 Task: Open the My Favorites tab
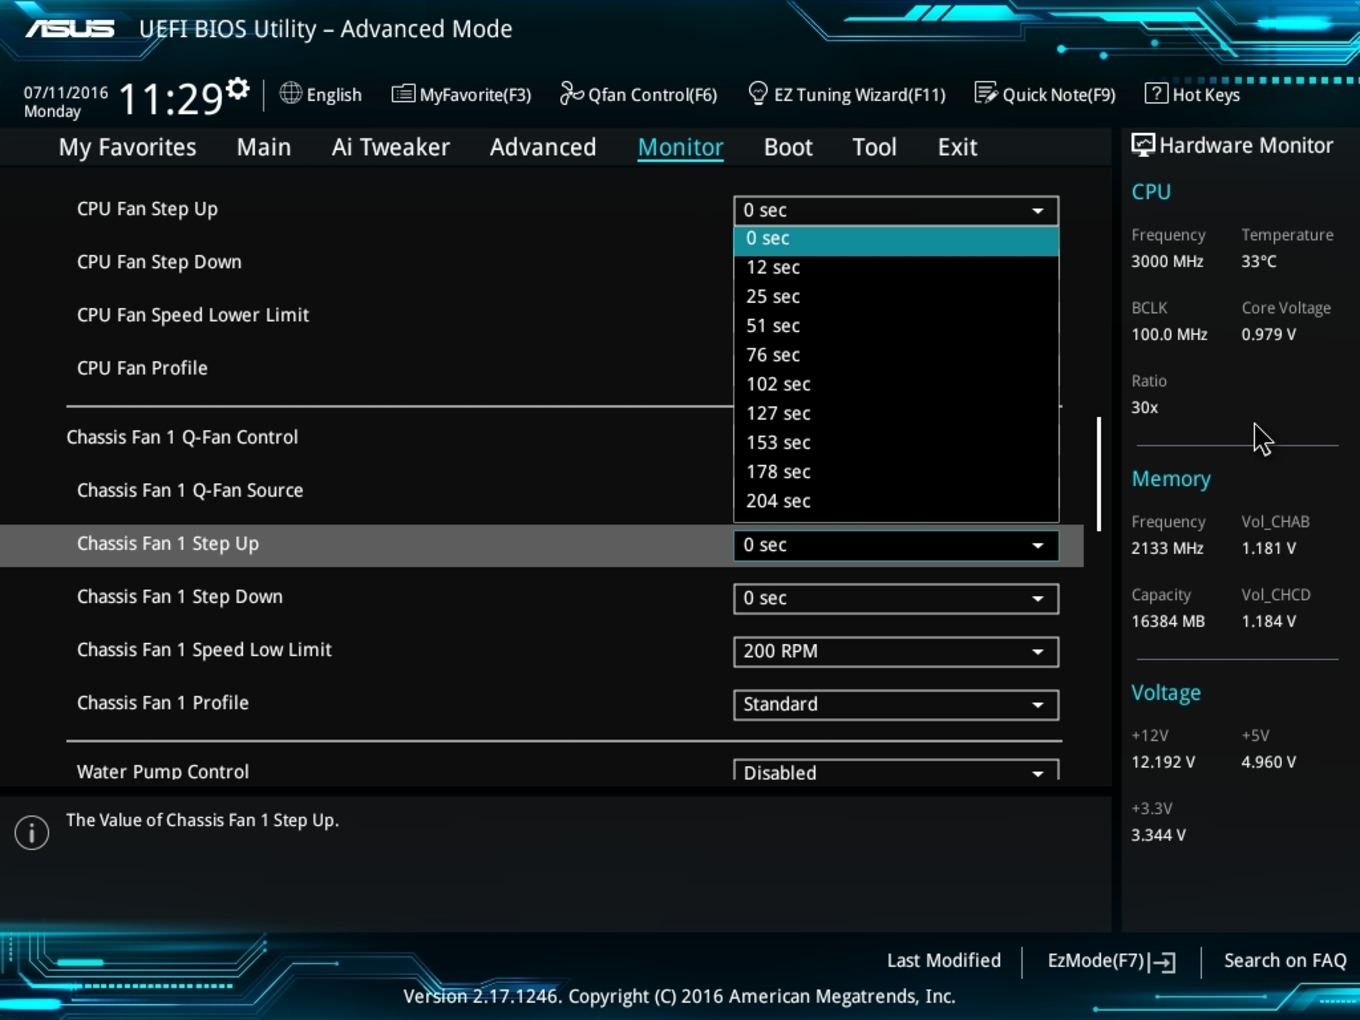click(x=128, y=147)
